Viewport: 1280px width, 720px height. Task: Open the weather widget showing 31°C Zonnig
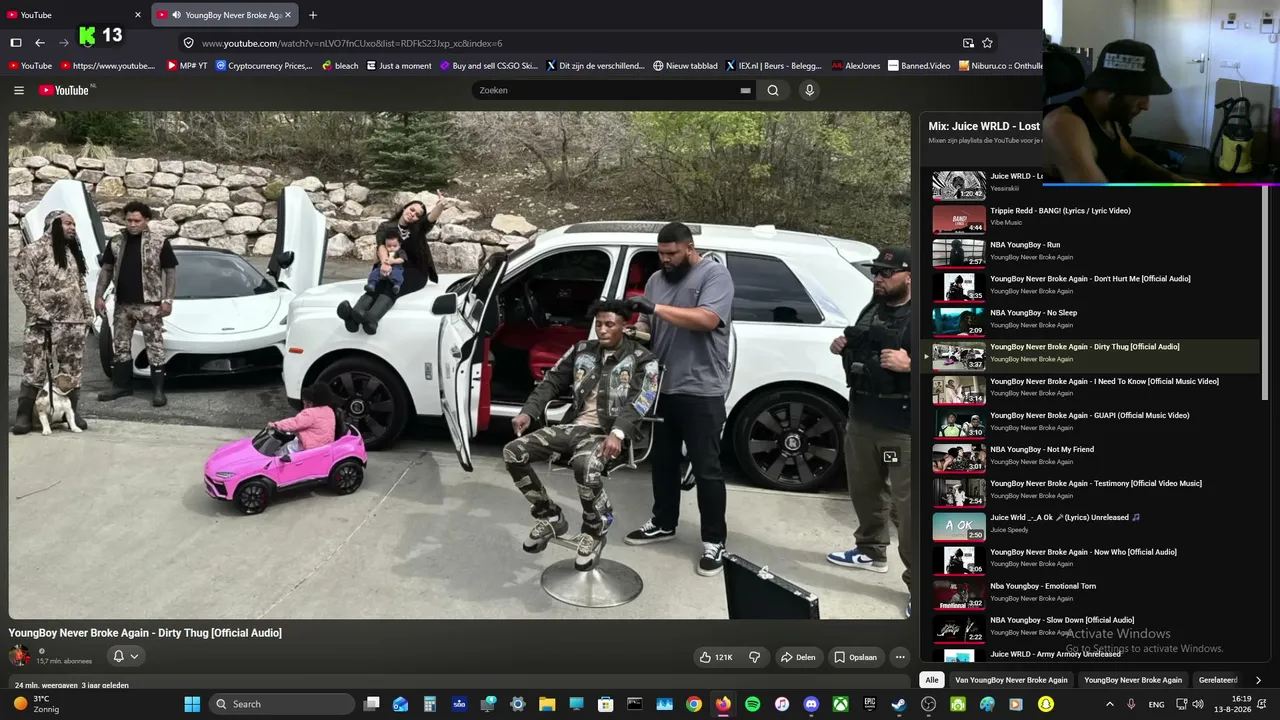36,704
